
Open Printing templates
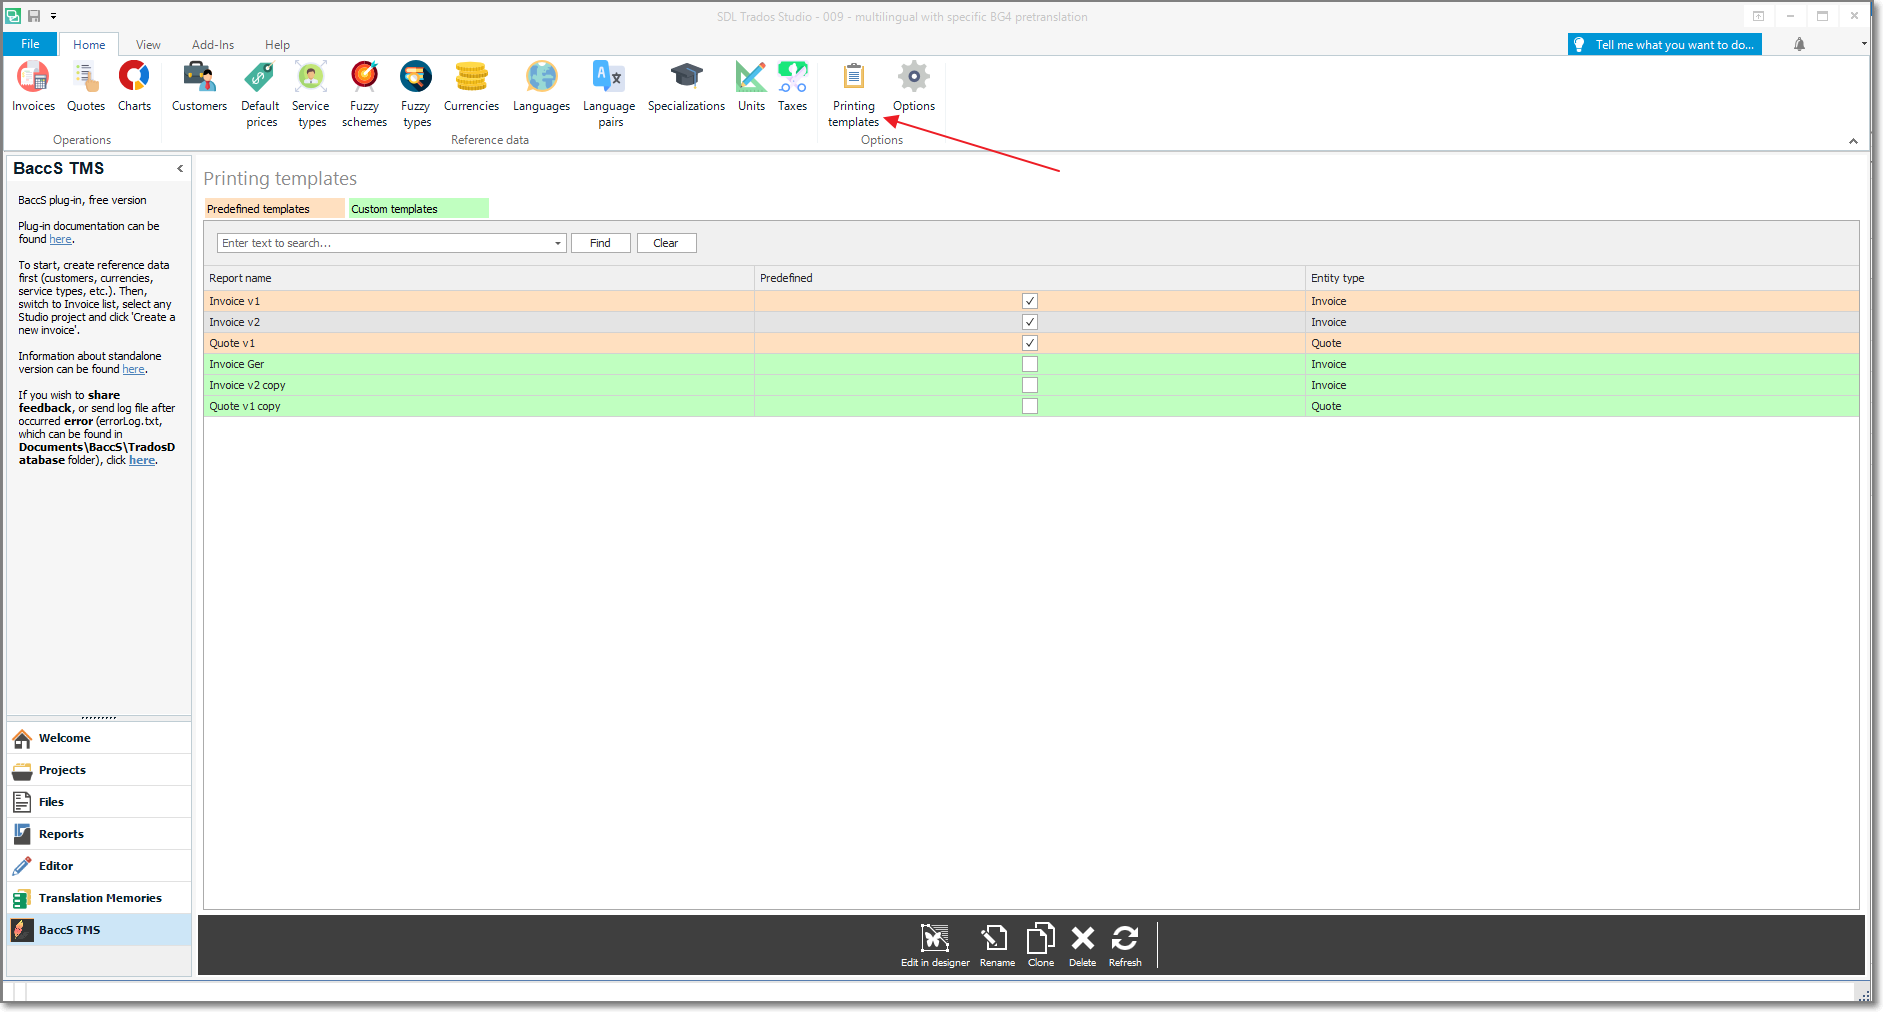tap(854, 95)
